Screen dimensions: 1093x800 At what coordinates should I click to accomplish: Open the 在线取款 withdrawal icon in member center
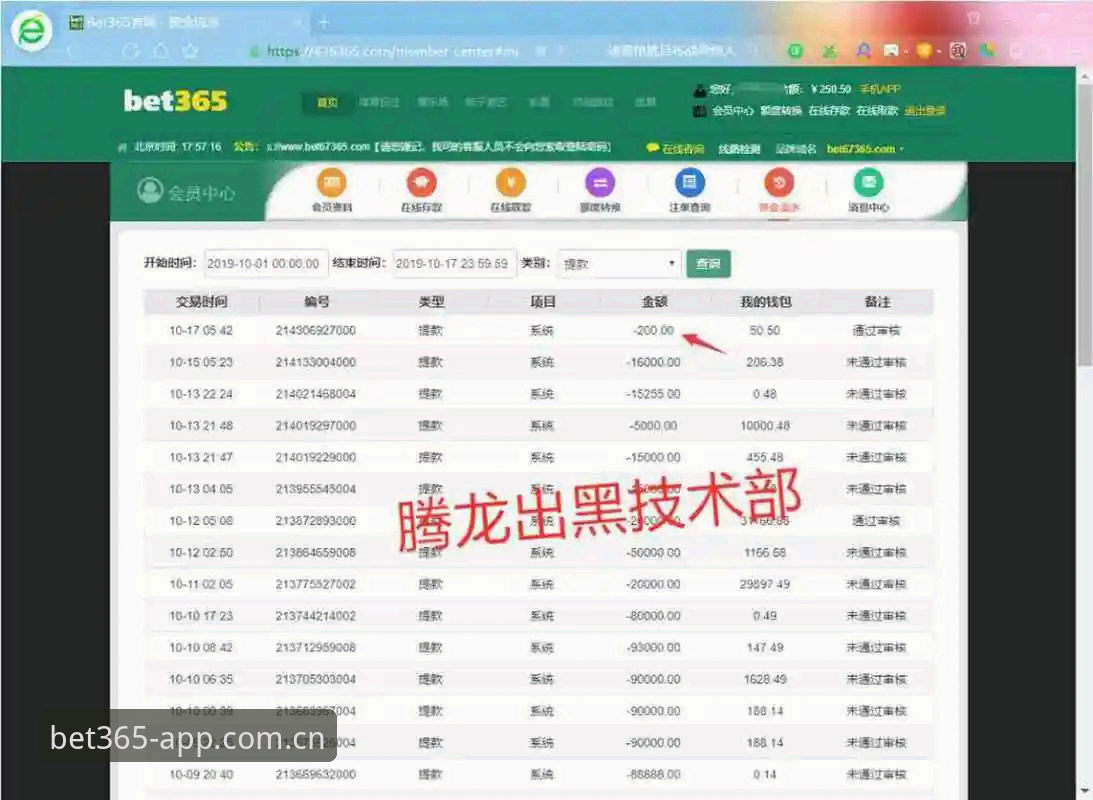(x=510, y=183)
